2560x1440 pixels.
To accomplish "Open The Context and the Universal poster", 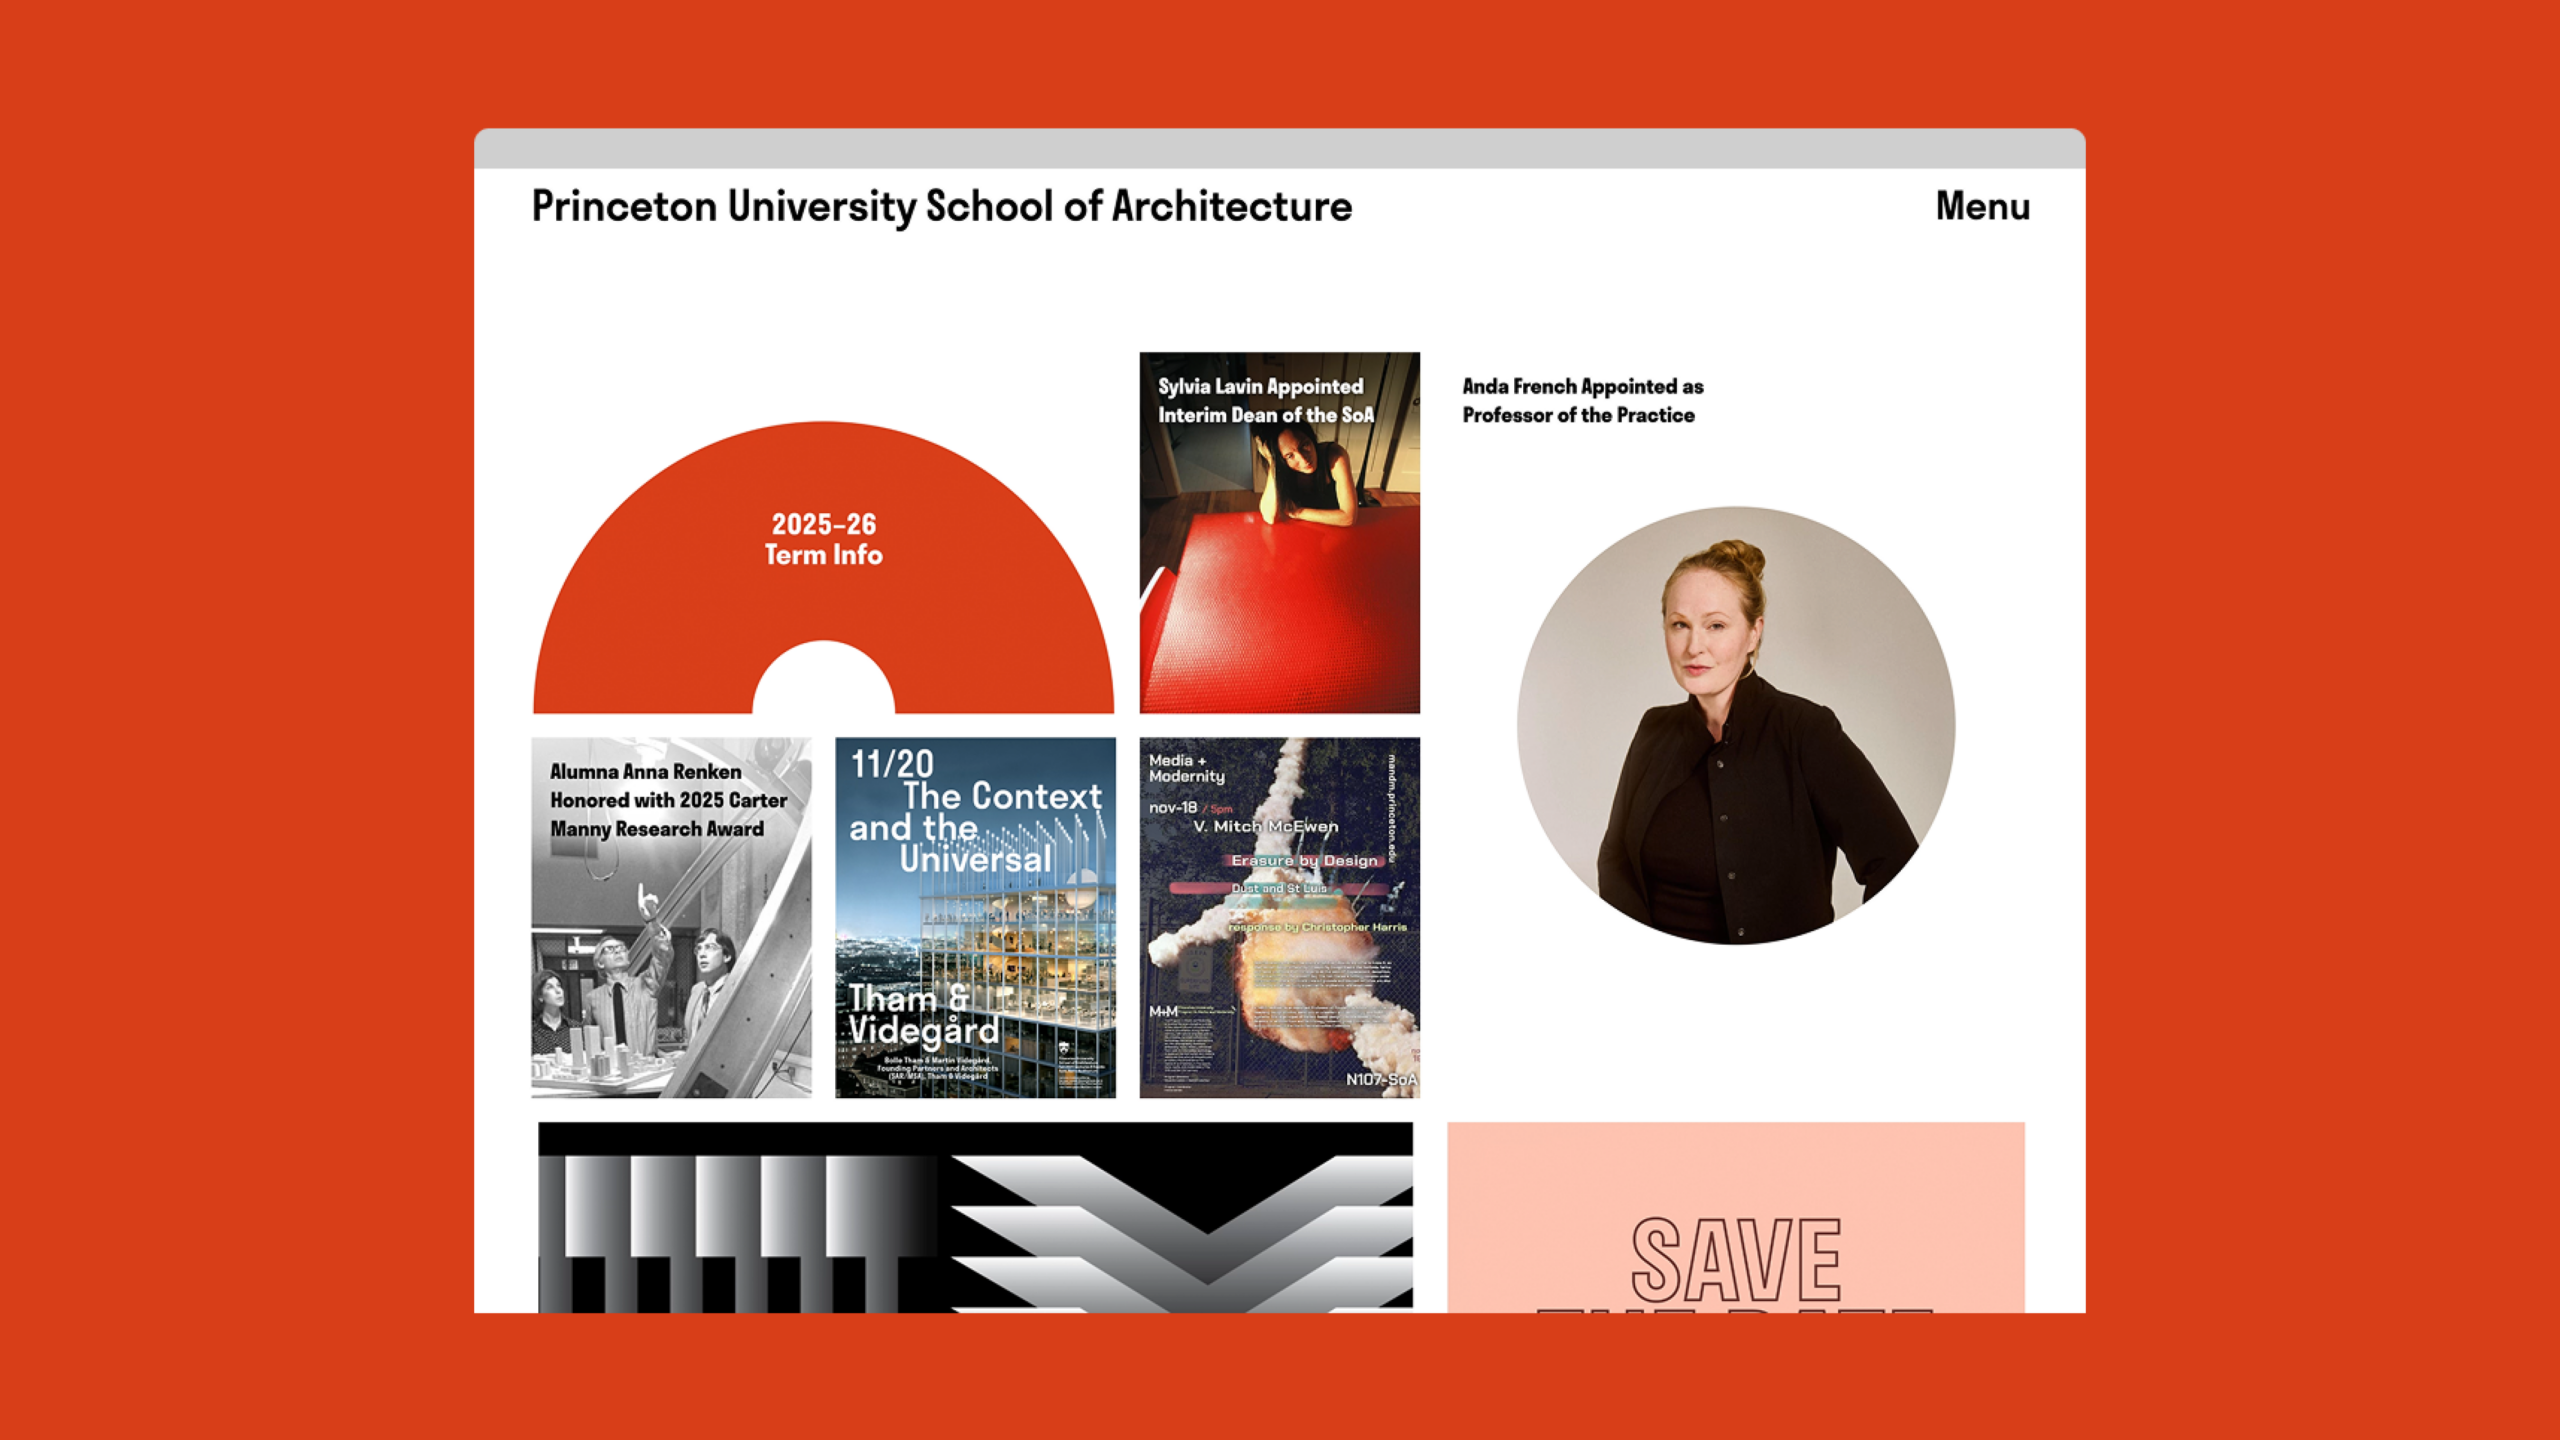I will 975,917.
